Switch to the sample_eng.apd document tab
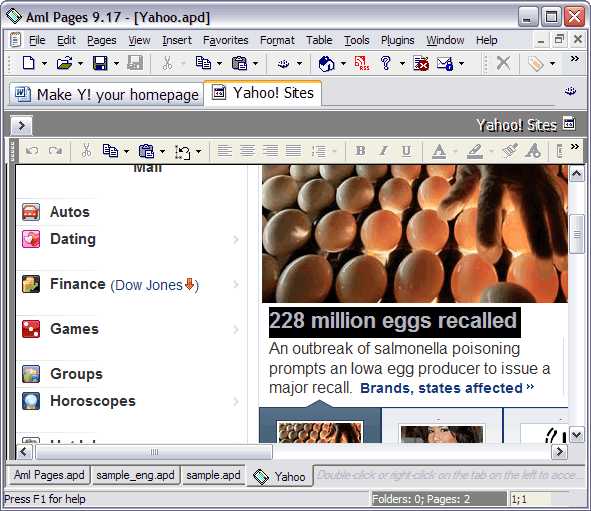 click(135, 475)
